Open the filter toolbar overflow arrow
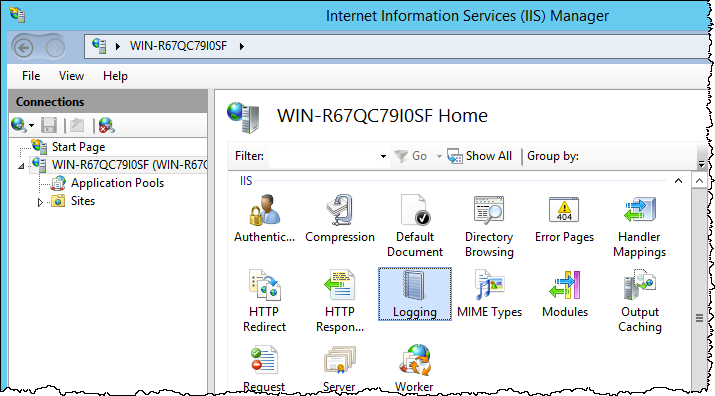 701,163
